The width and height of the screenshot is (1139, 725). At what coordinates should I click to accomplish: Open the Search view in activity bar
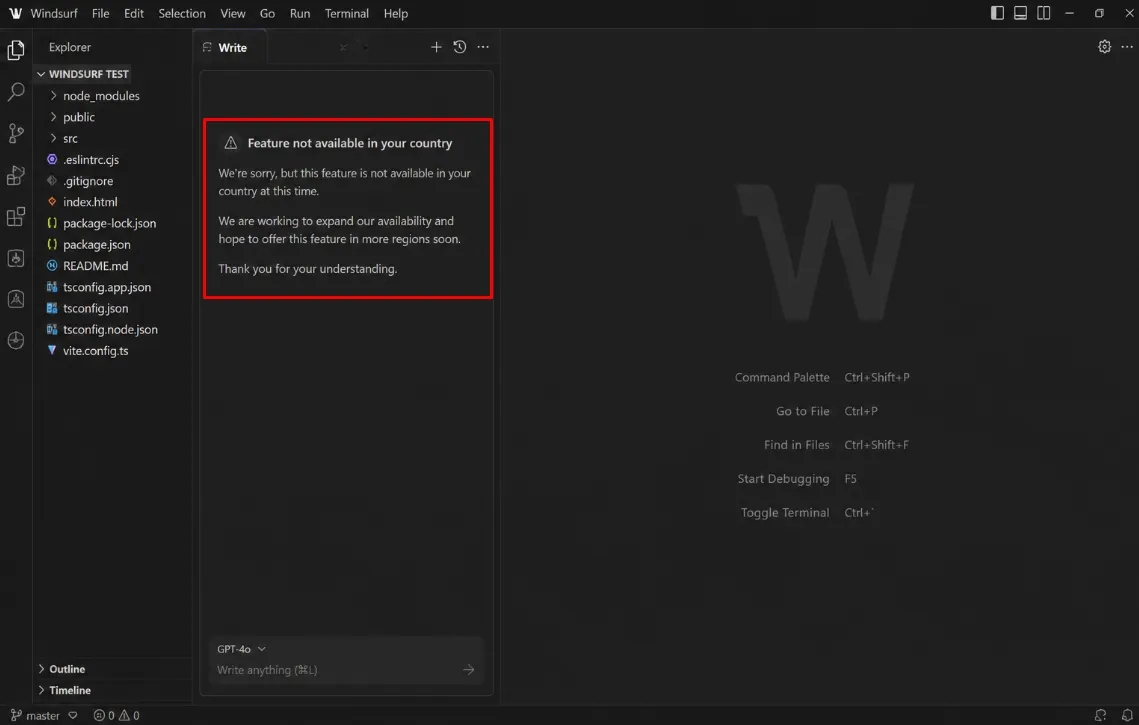click(x=16, y=92)
